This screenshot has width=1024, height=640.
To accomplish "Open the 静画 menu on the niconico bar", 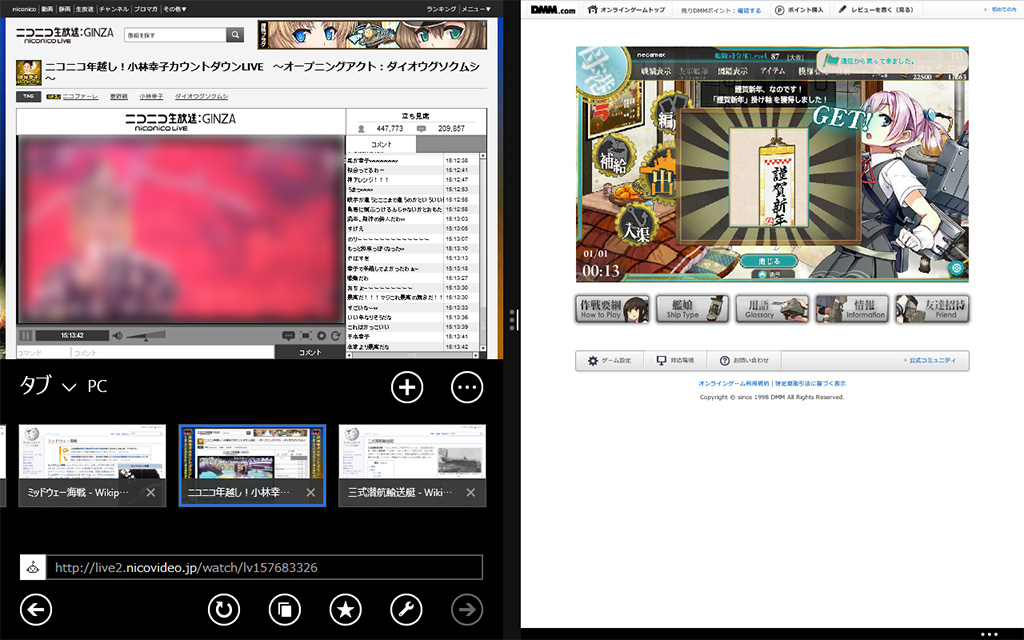I will (65, 9).
